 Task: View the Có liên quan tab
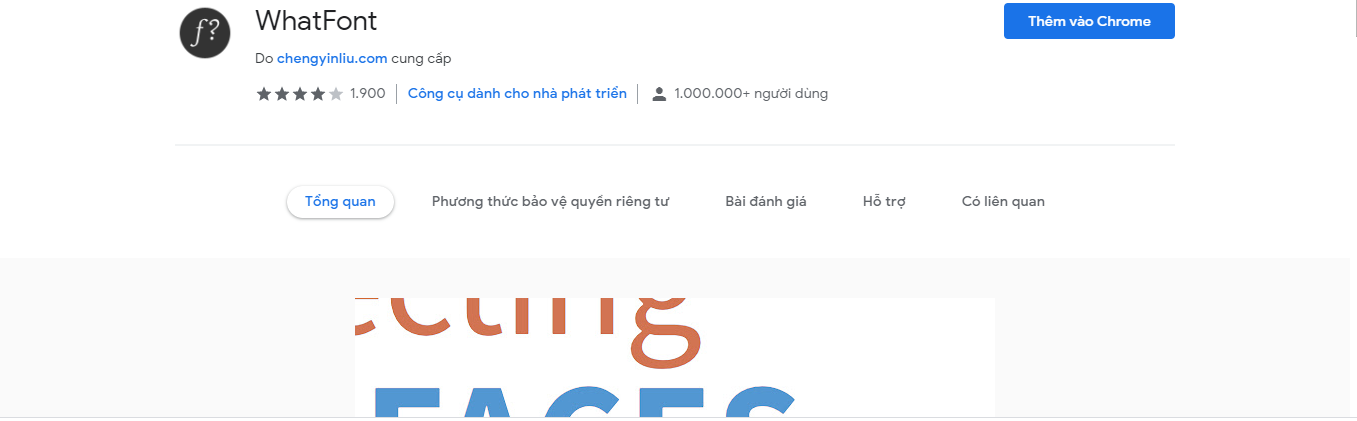[x=1003, y=201]
